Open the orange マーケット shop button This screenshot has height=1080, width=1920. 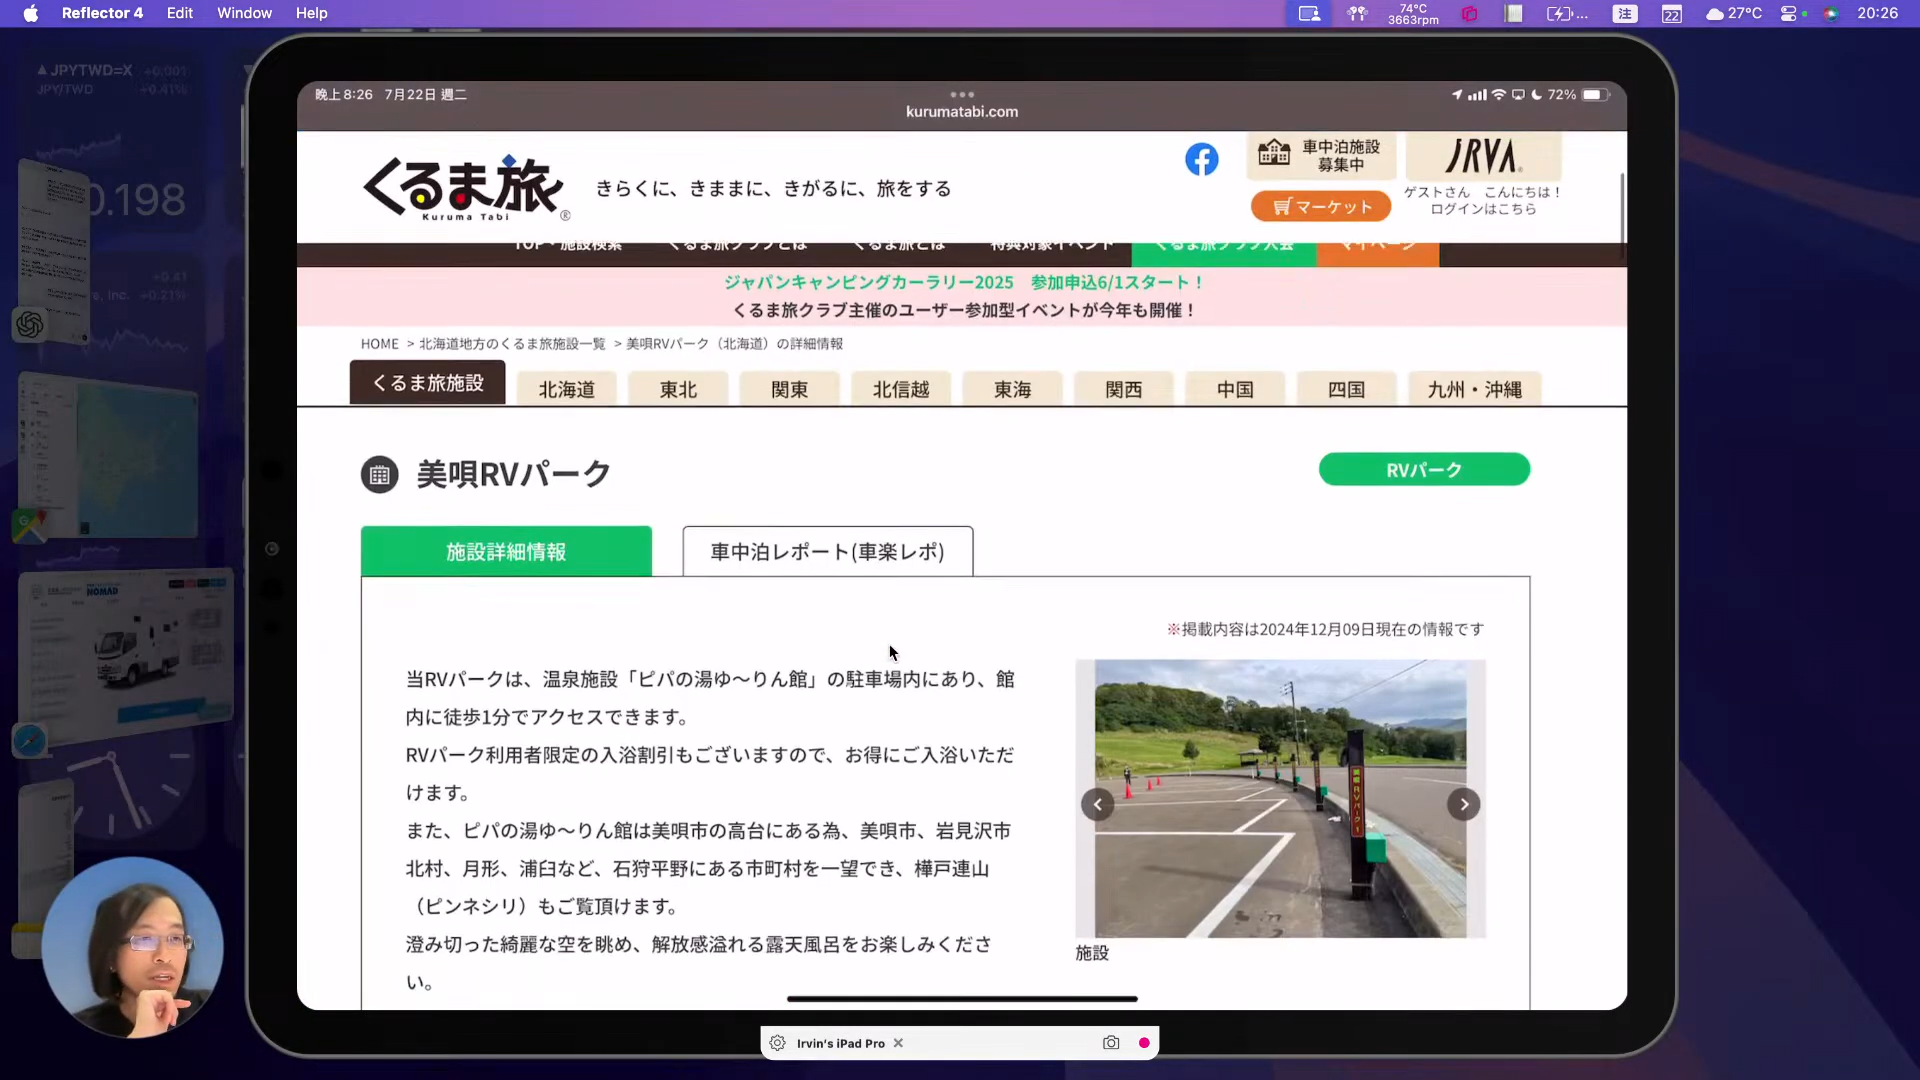(1320, 207)
